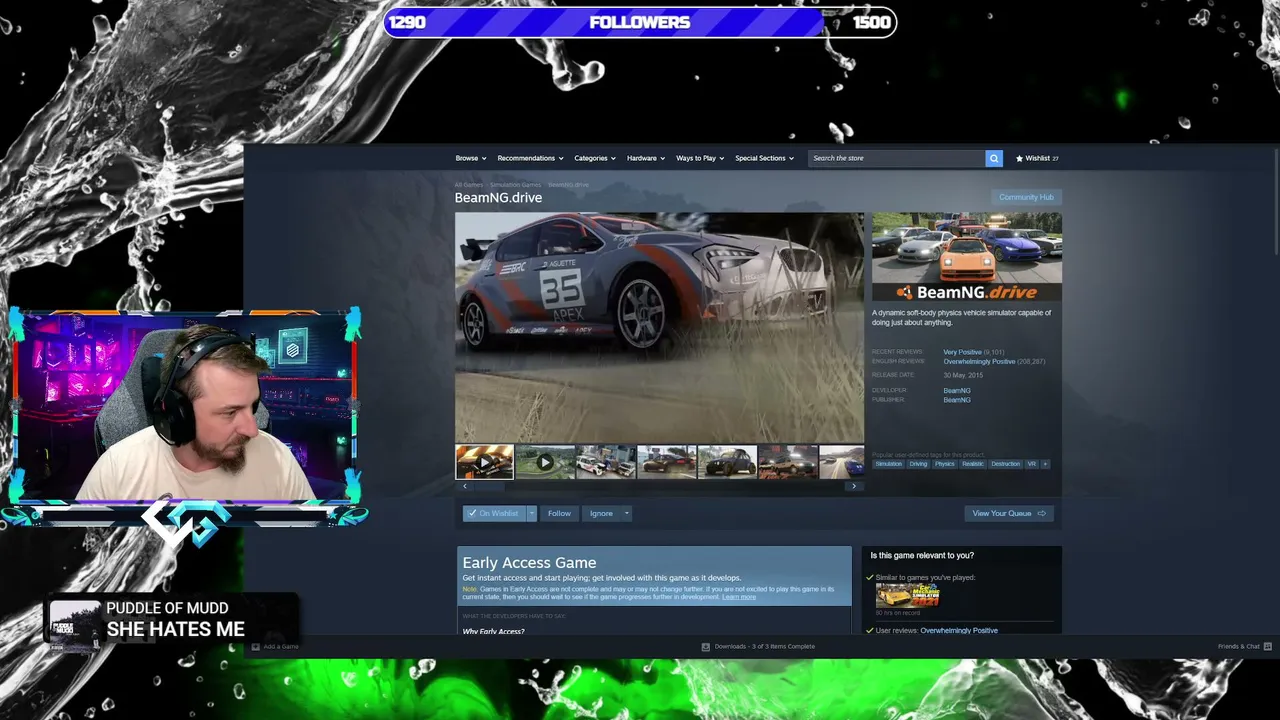The height and width of the screenshot is (720, 1280).
Task: Click the BeamNG publisher link
Action: 957,400
